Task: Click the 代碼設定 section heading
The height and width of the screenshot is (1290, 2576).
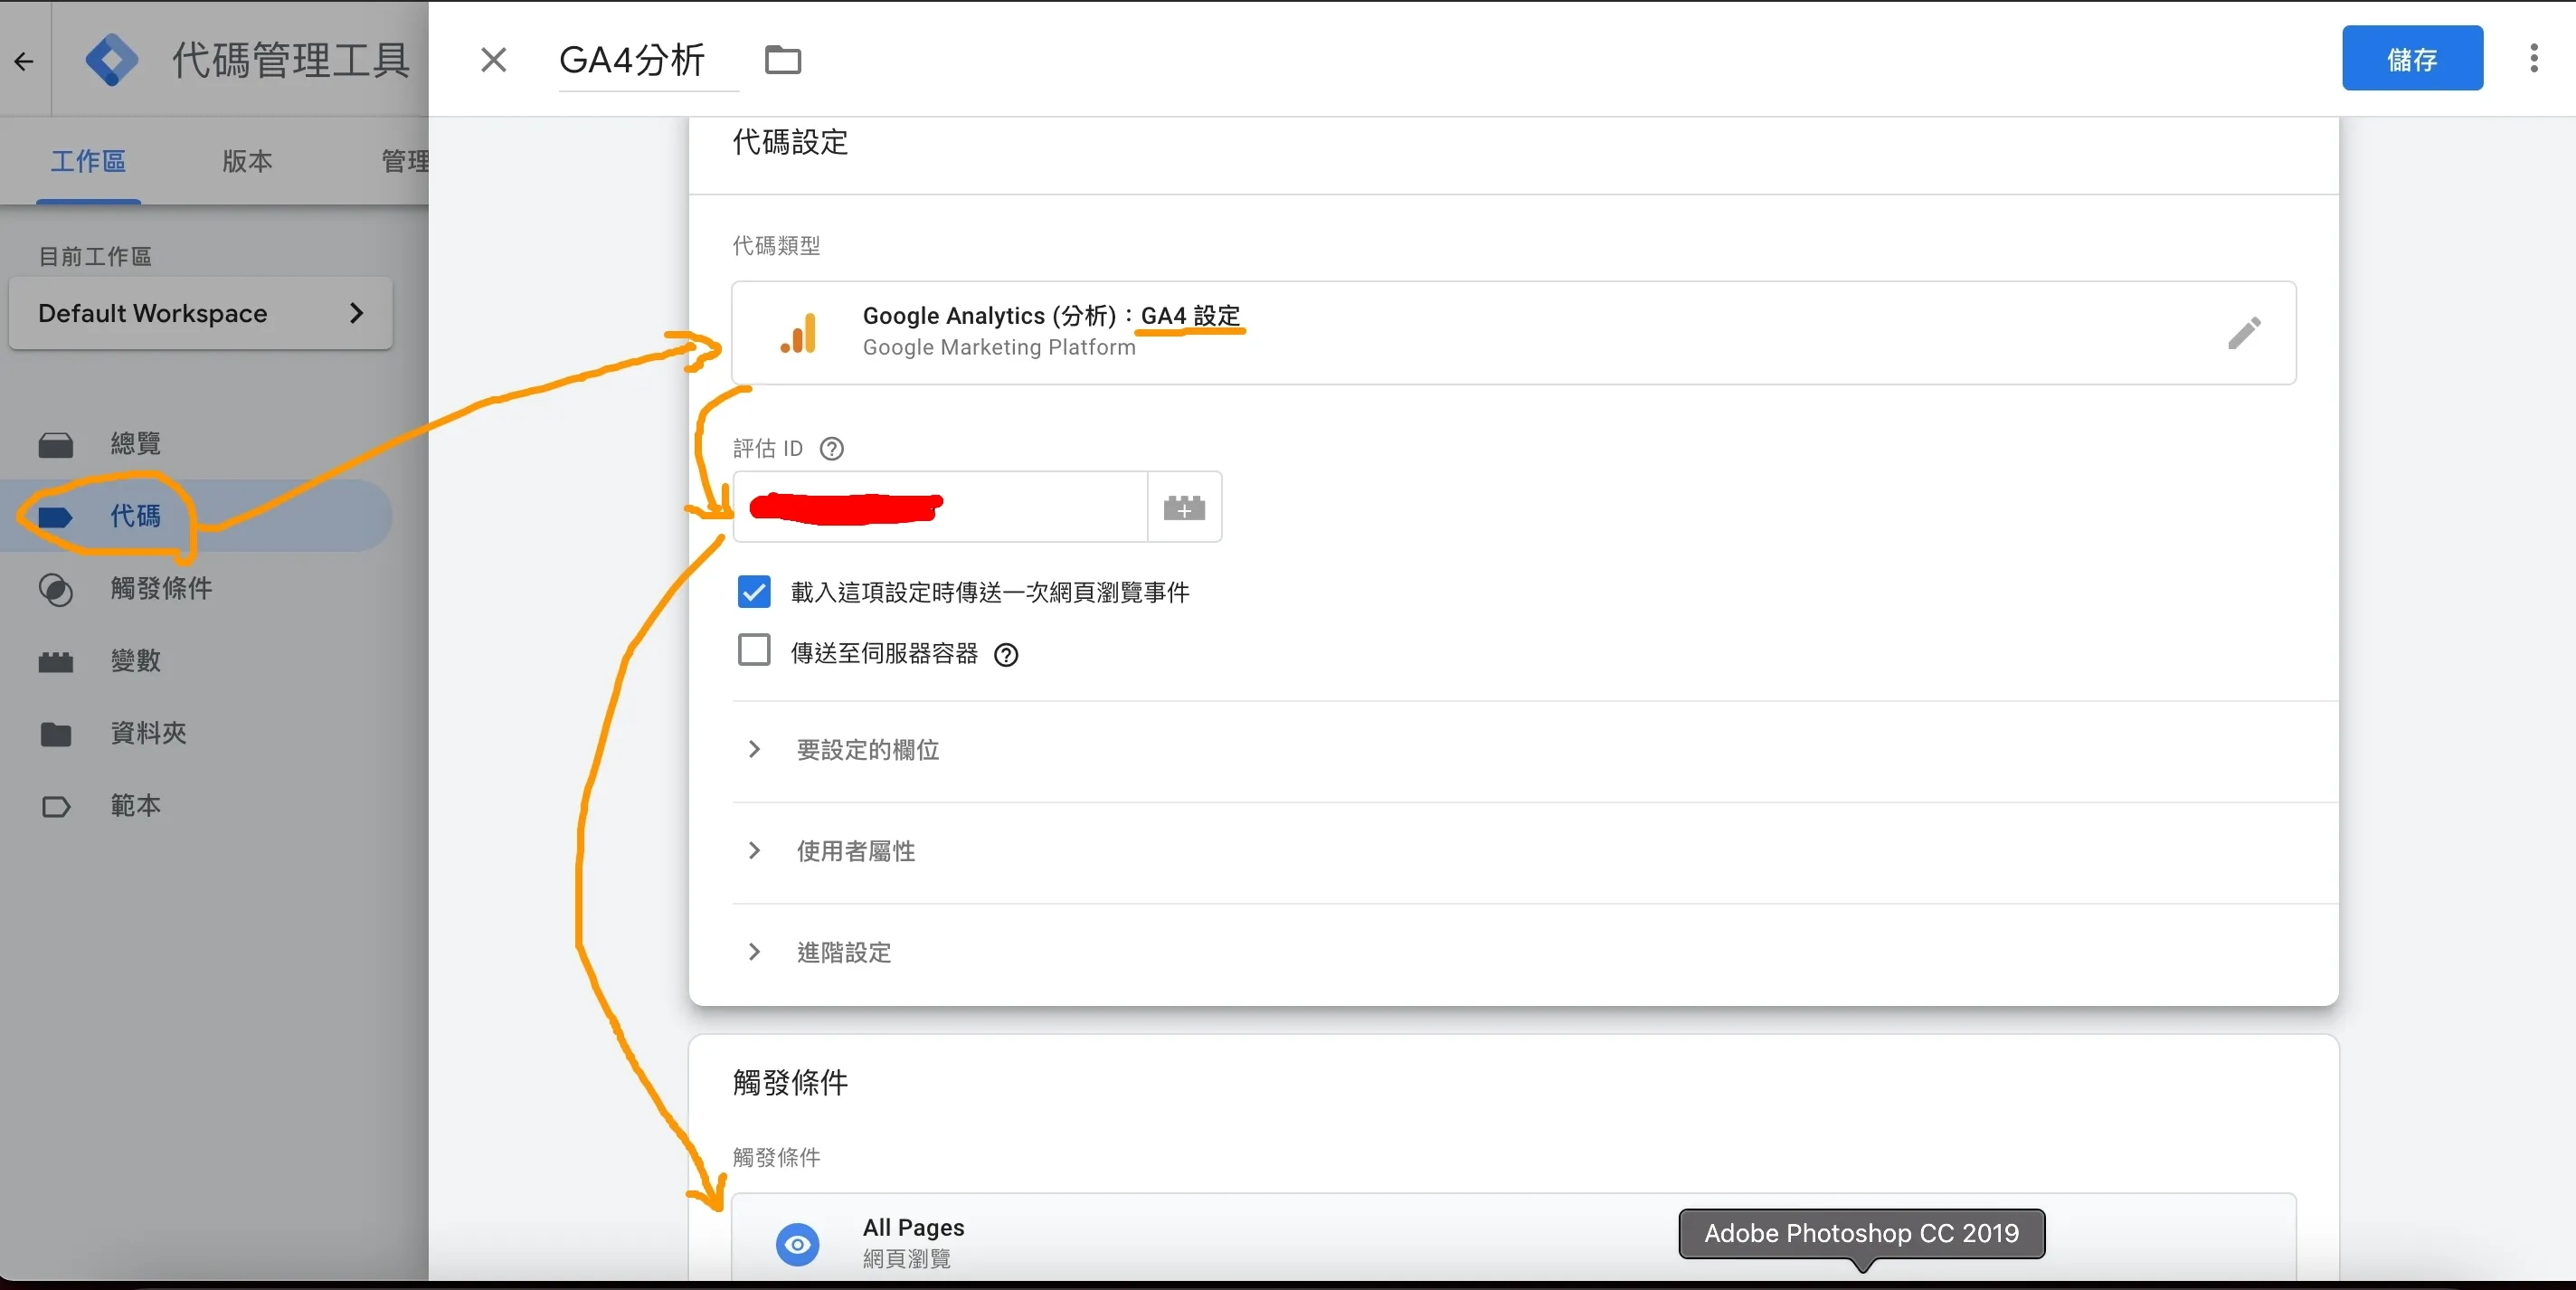Action: (x=790, y=143)
